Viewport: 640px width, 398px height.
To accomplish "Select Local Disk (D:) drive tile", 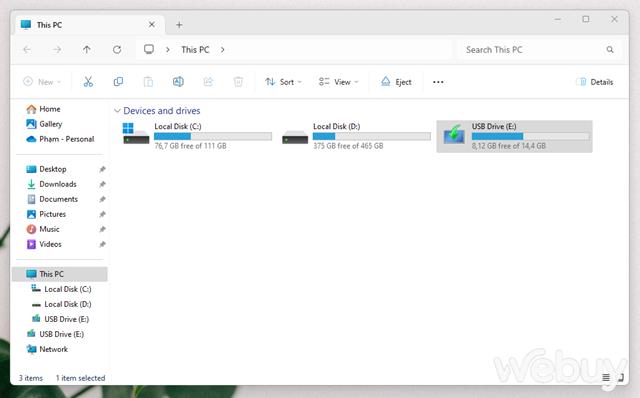I will [x=356, y=136].
